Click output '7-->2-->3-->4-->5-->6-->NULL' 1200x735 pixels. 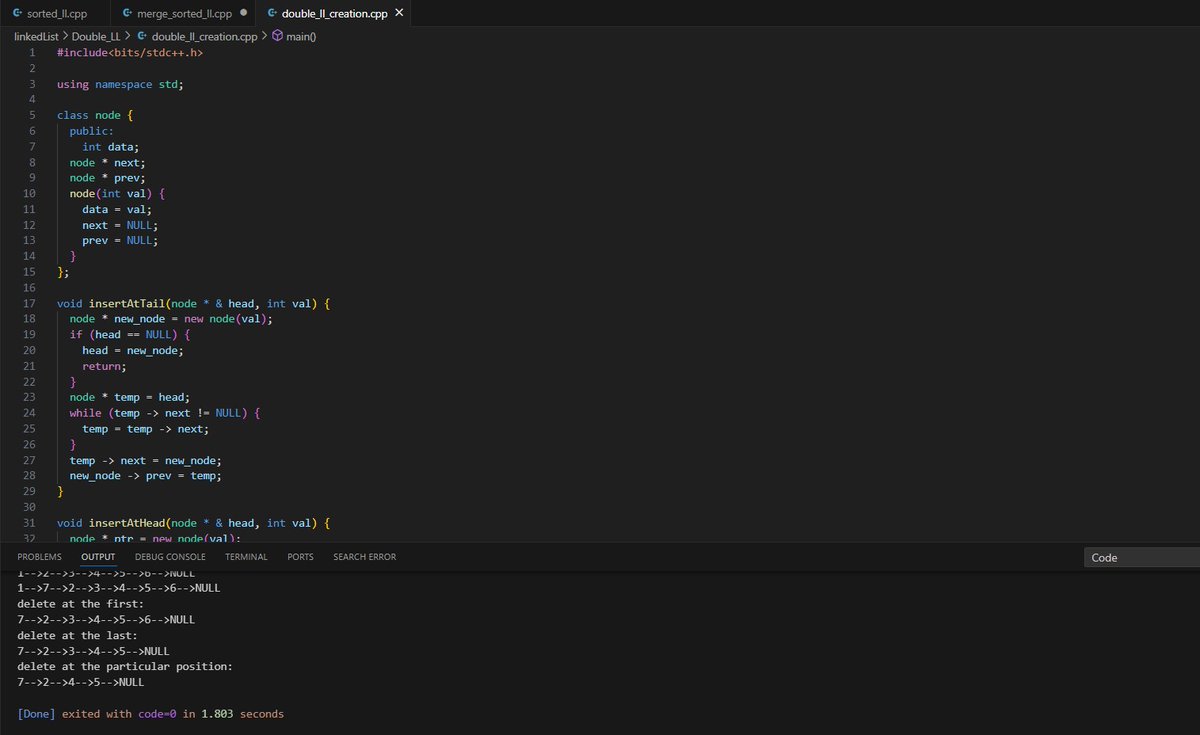pos(106,620)
